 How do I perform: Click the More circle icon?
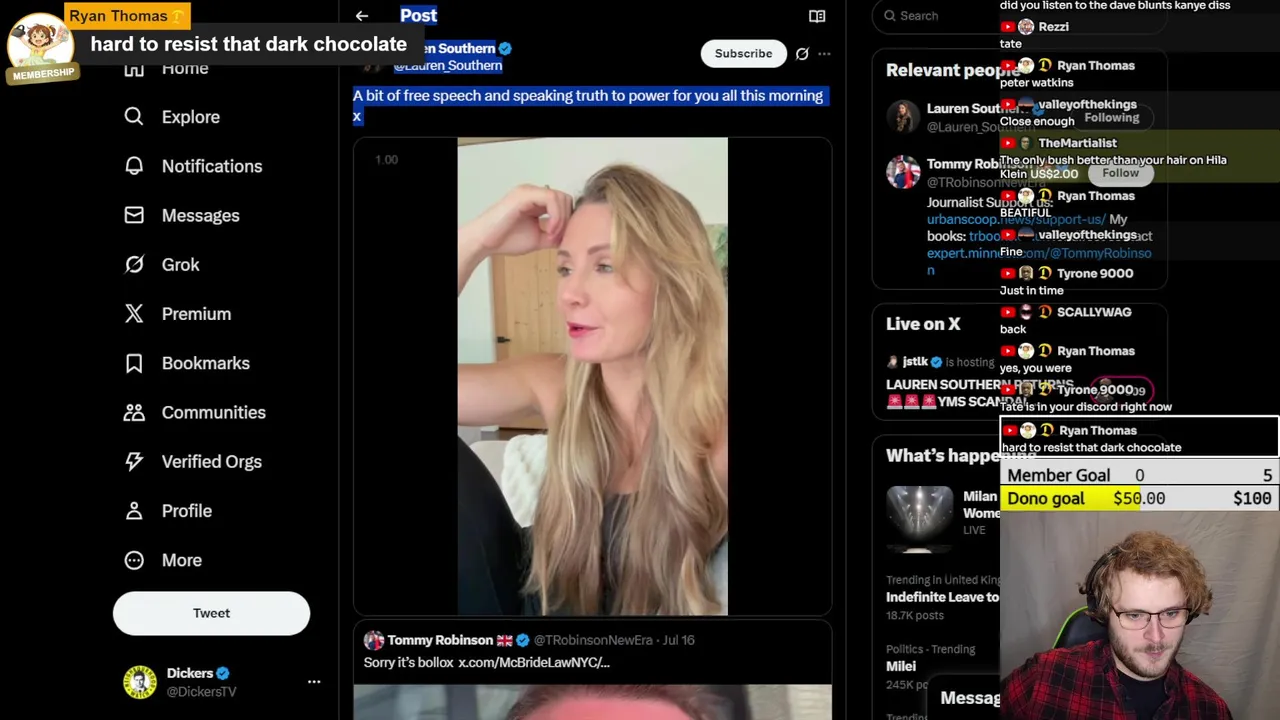[x=134, y=560]
